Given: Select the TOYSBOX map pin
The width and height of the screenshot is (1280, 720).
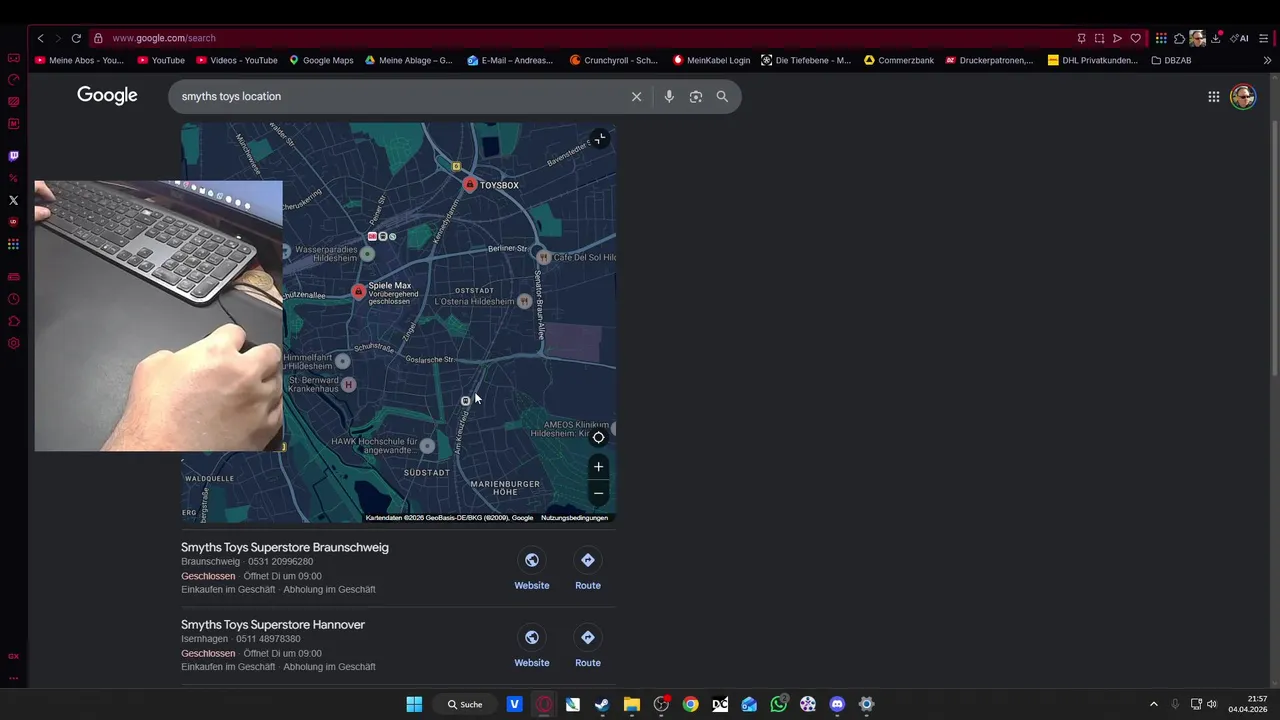Looking at the screenshot, I should (470, 185).
